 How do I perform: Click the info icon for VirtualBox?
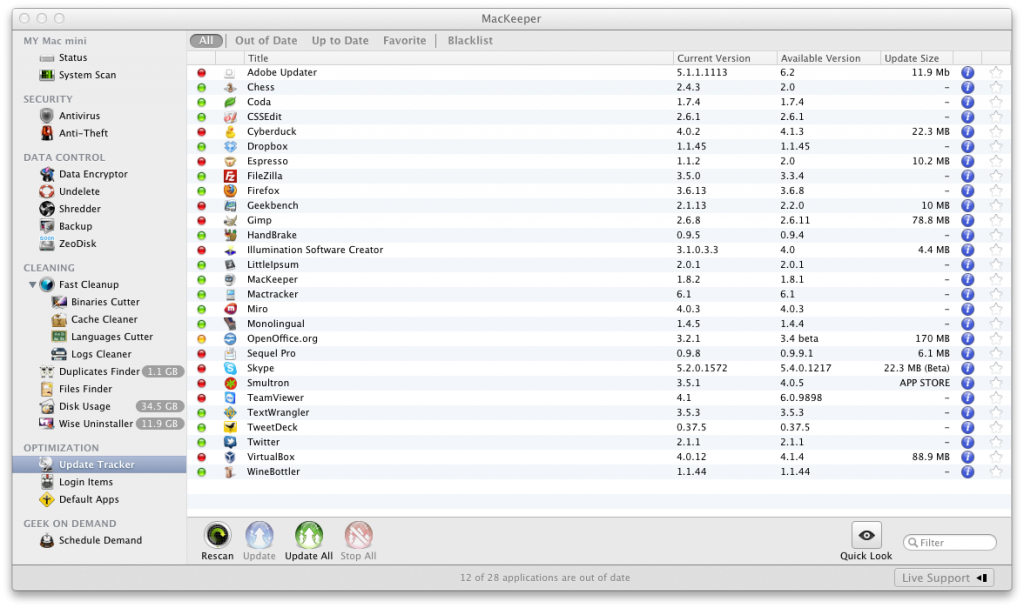pyautogui.click(x=968, y=457)
